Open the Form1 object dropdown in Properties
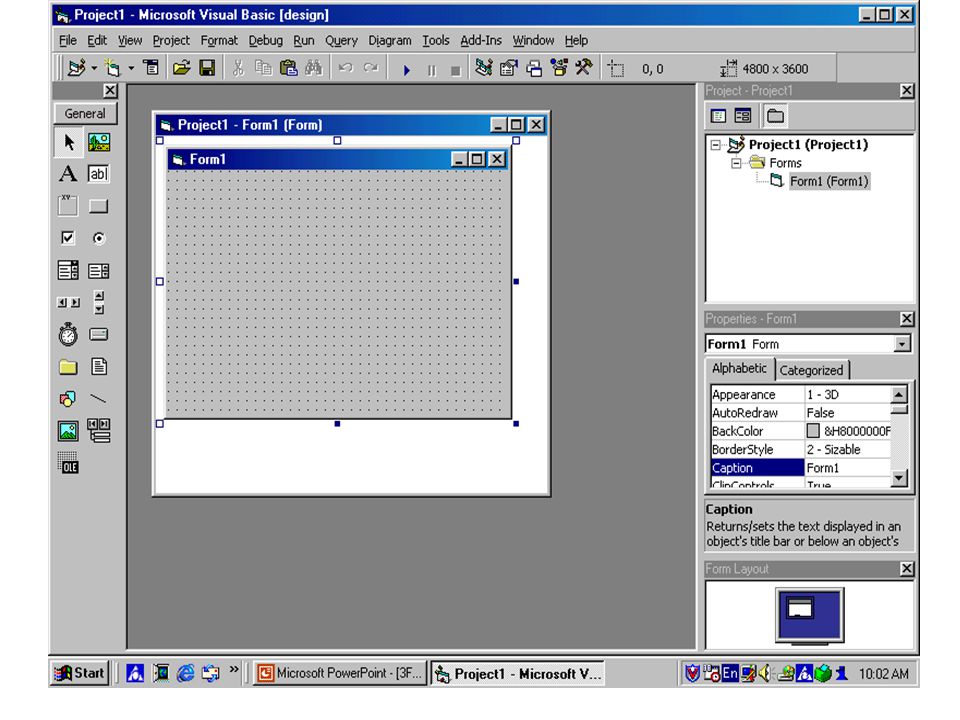This screenshot has width=960, height=720. point(902,344)
